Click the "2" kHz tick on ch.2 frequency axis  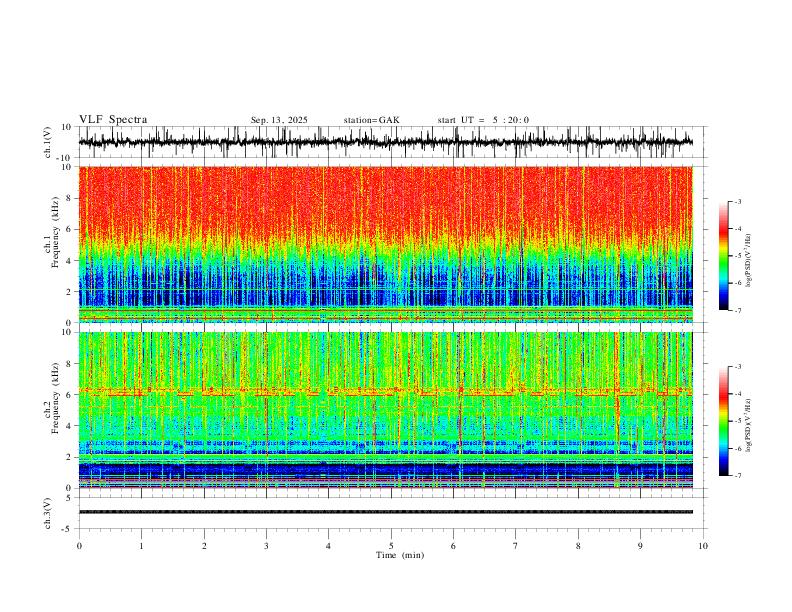(x=69, y=457)
